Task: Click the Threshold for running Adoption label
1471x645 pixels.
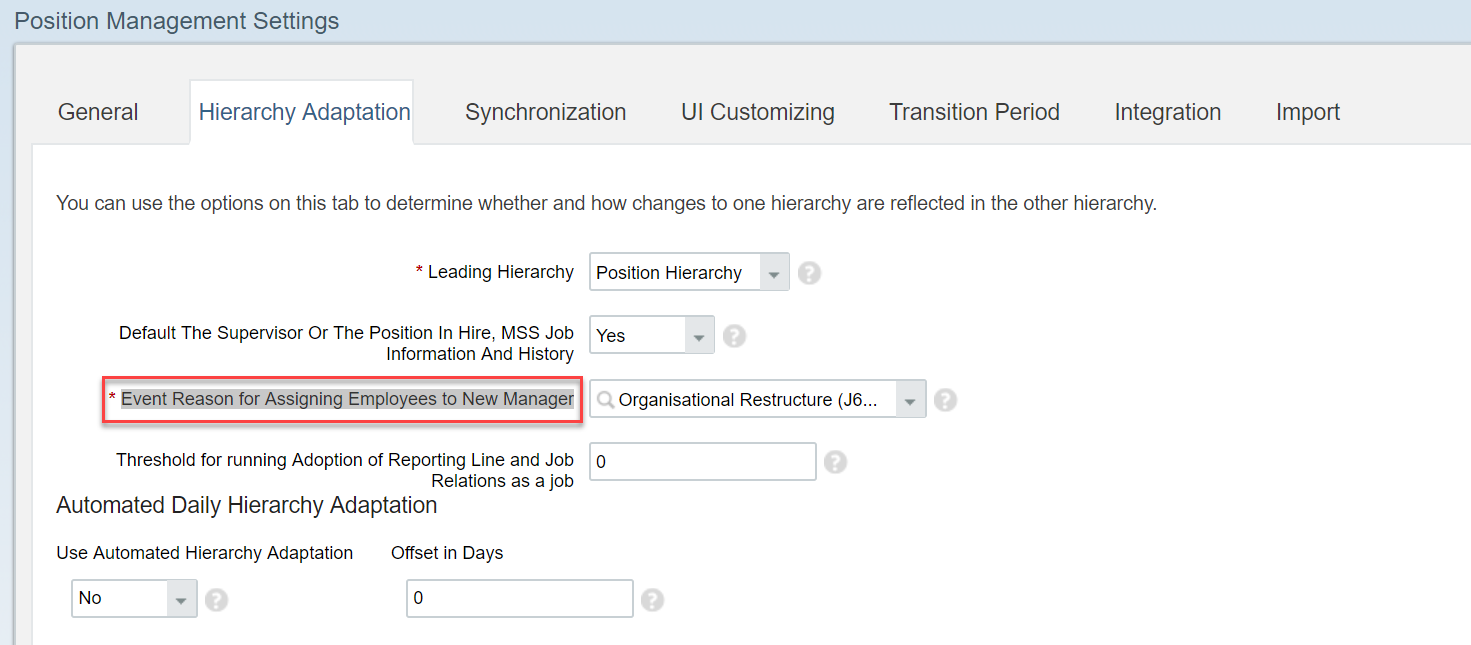Action: [x=345, y=470]
